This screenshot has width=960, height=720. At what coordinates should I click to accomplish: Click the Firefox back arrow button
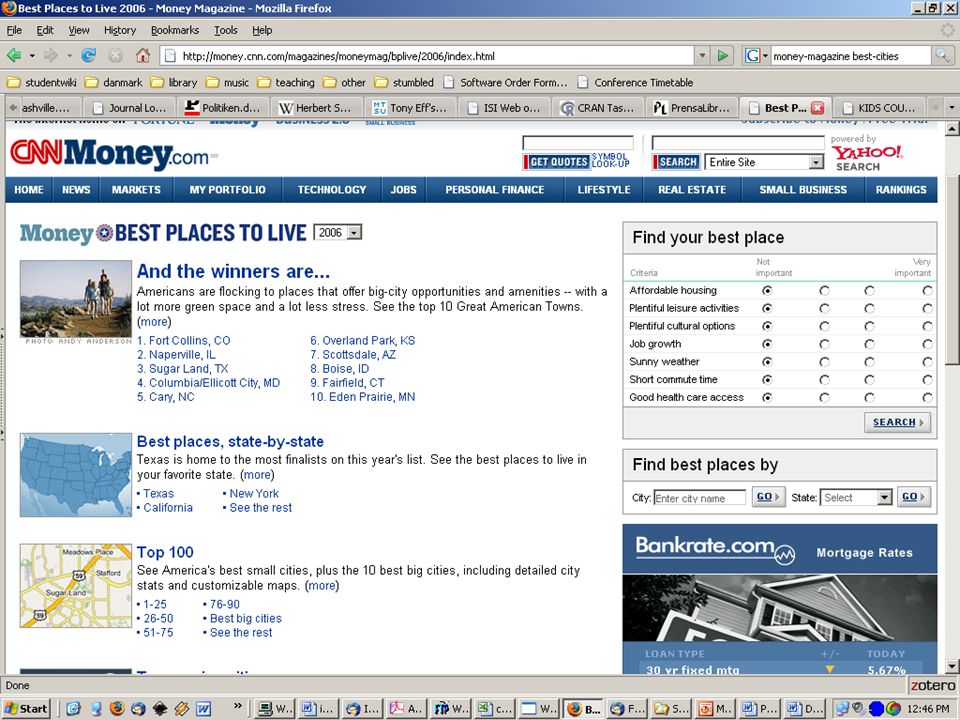coord(14,56)
